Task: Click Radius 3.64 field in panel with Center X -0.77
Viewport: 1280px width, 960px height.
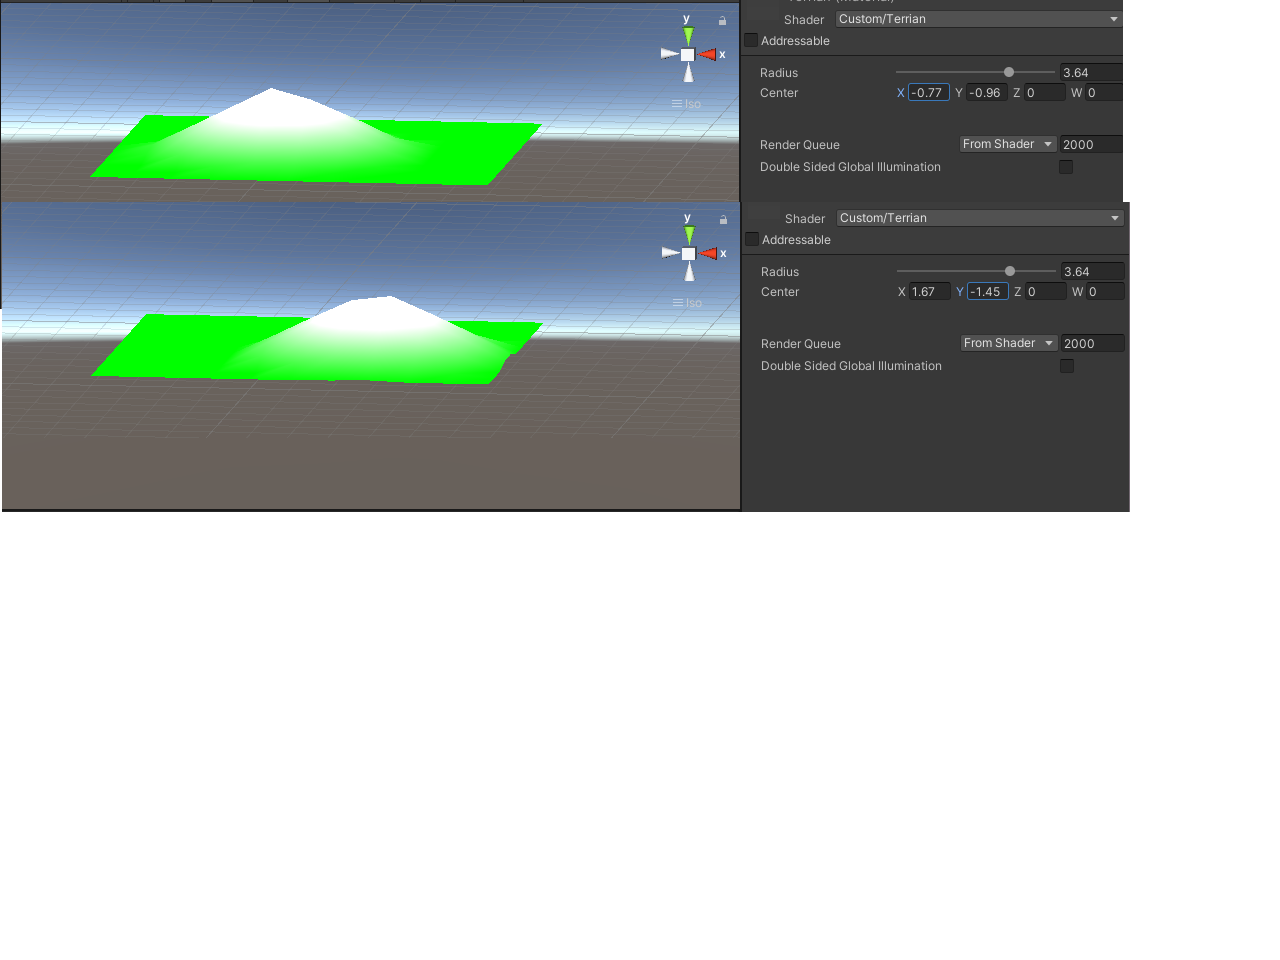Action: coord(1091,73)
